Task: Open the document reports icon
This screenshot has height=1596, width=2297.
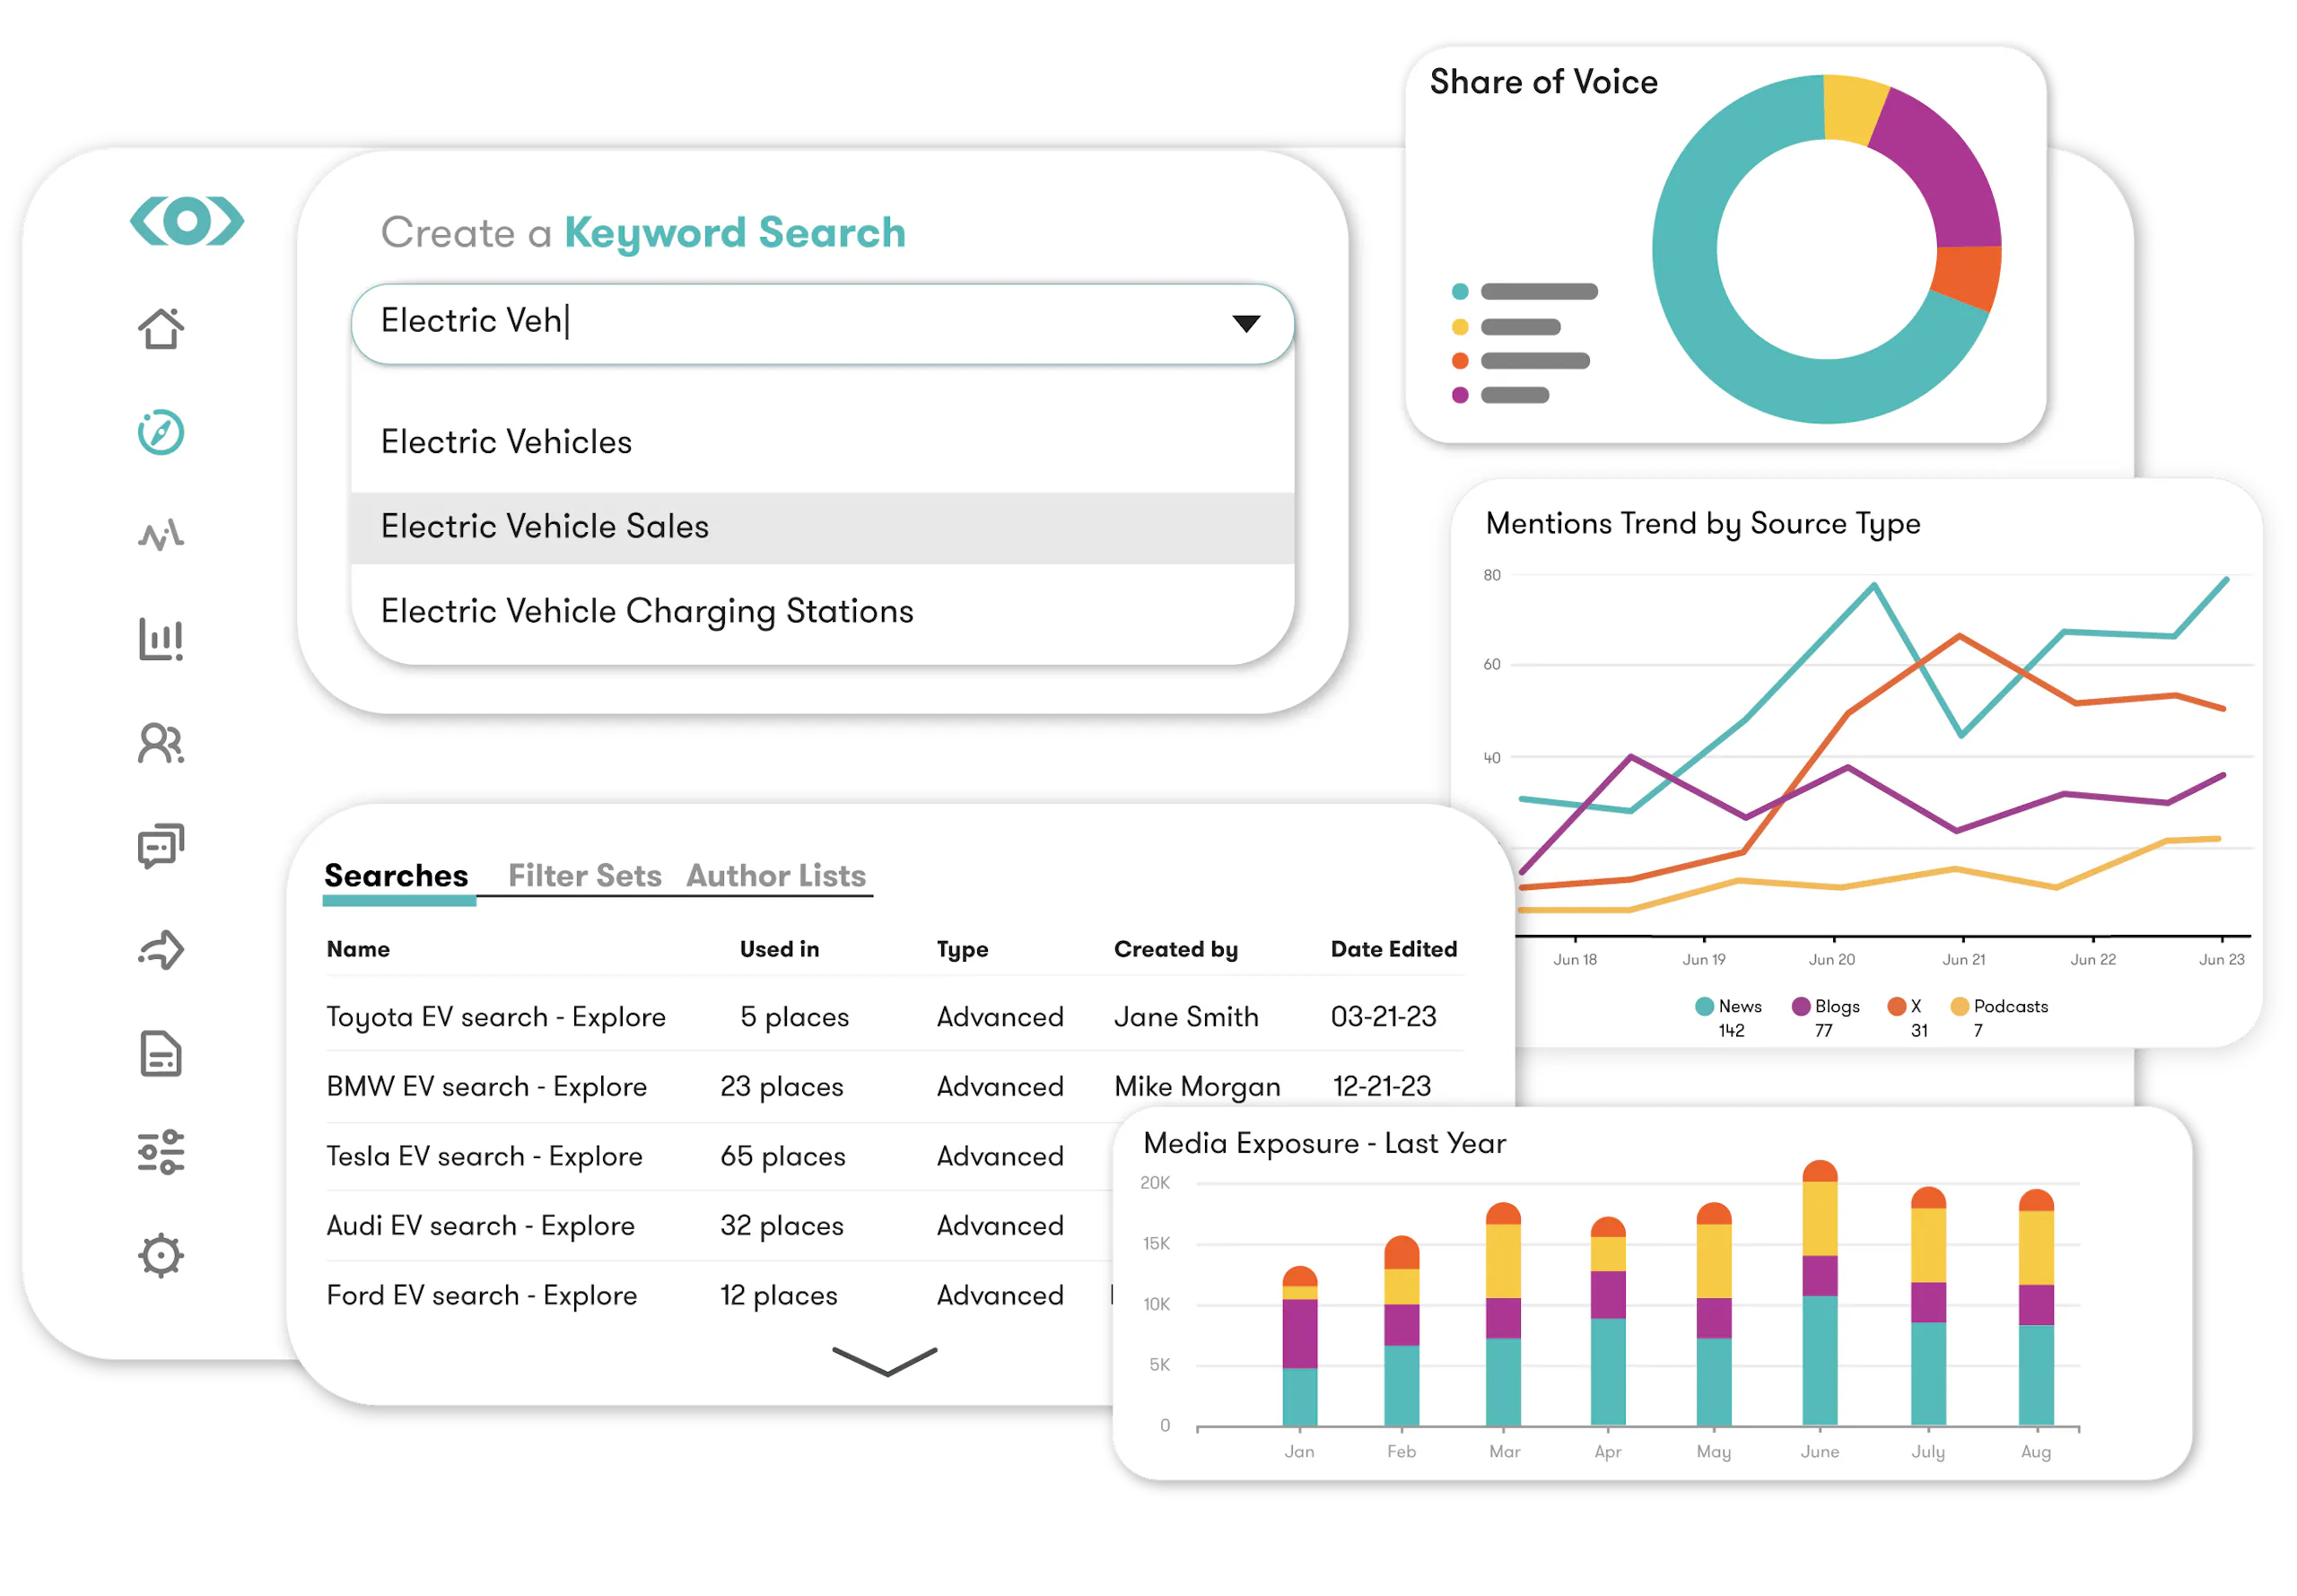Action: (x=161, y=1053)
